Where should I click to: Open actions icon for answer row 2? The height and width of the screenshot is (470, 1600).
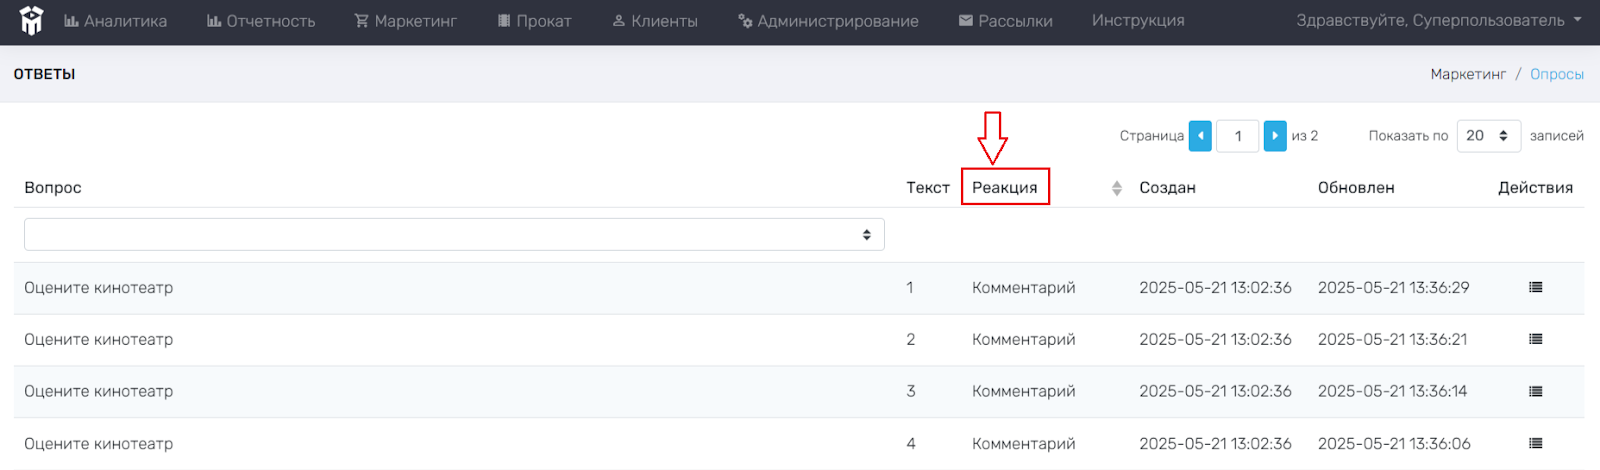click(1536, 340)
